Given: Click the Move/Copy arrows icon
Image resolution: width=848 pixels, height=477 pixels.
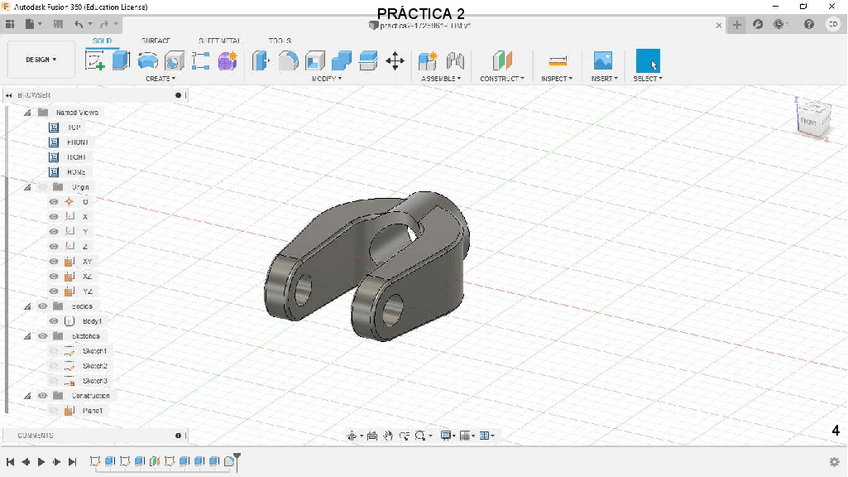Looking at the screenshot, I should tap(395, 61).
